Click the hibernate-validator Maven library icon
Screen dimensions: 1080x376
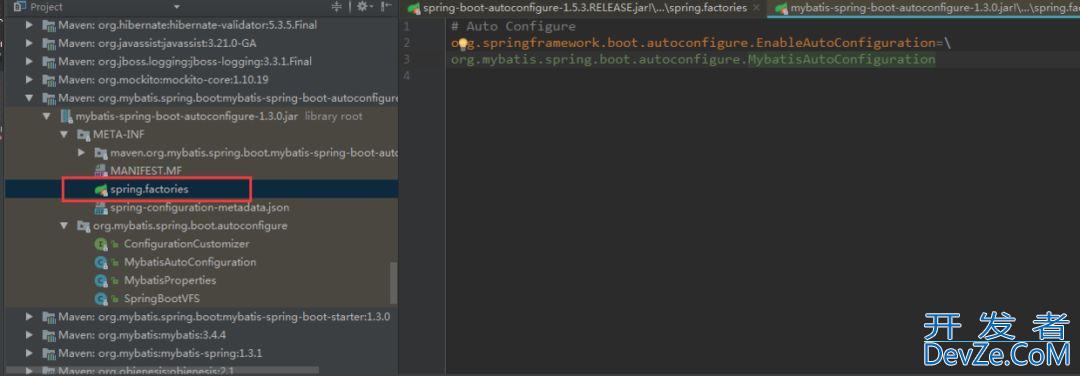pos(49,25)
